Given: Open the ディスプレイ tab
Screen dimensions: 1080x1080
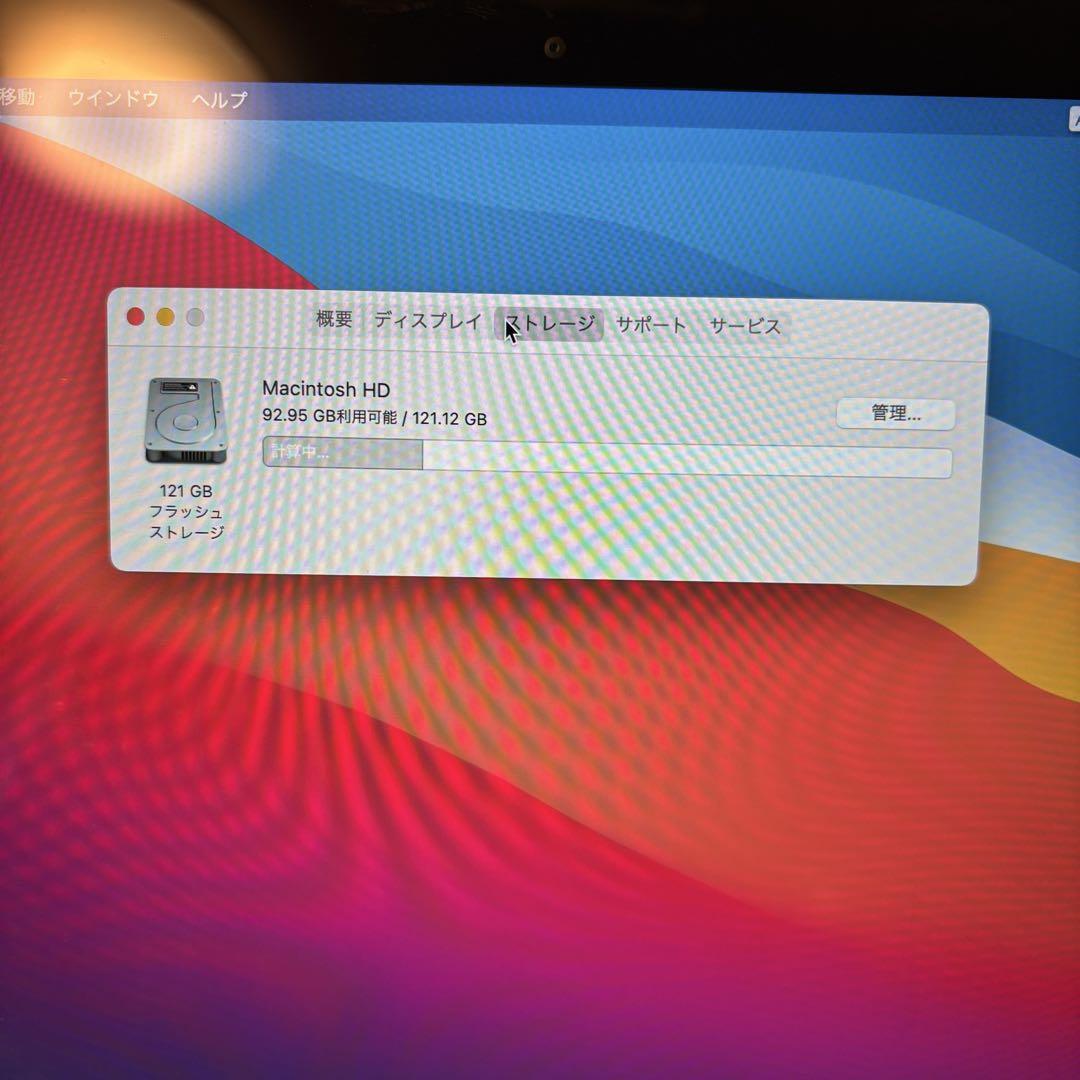Looking at the screenshot, I should click(x=428, y=321).
